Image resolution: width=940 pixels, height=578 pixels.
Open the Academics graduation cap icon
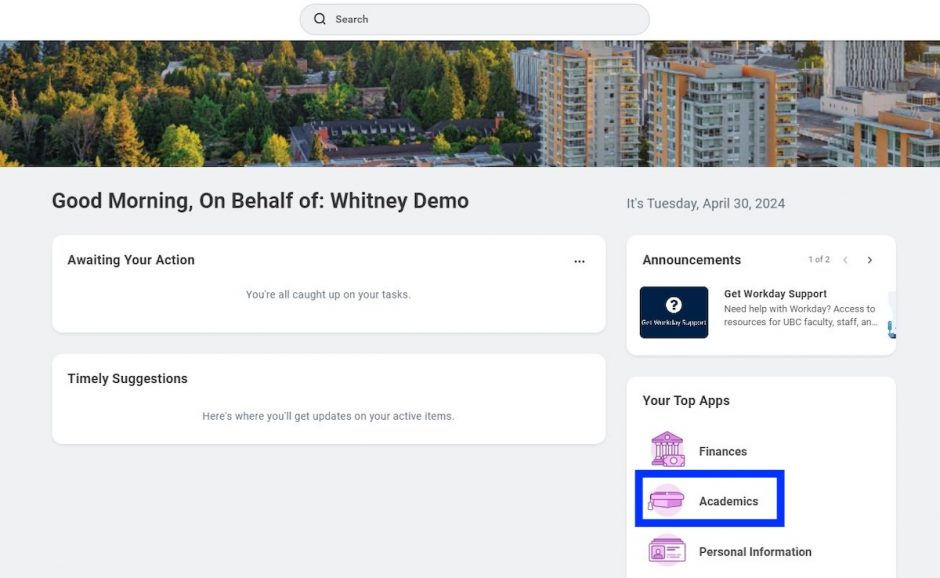666,500
